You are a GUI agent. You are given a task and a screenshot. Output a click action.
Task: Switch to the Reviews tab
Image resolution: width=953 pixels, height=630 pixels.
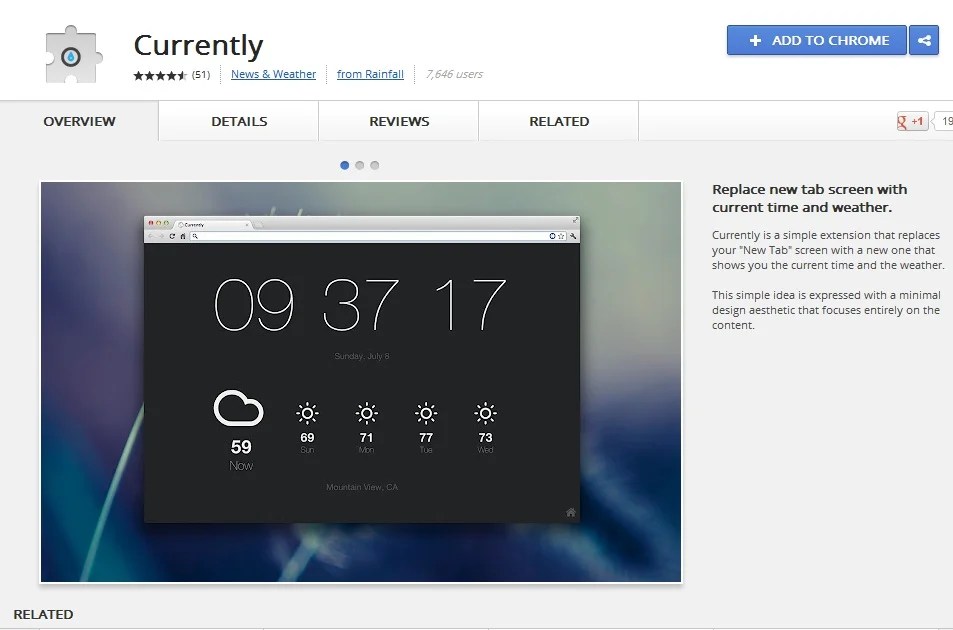point(399,121)
